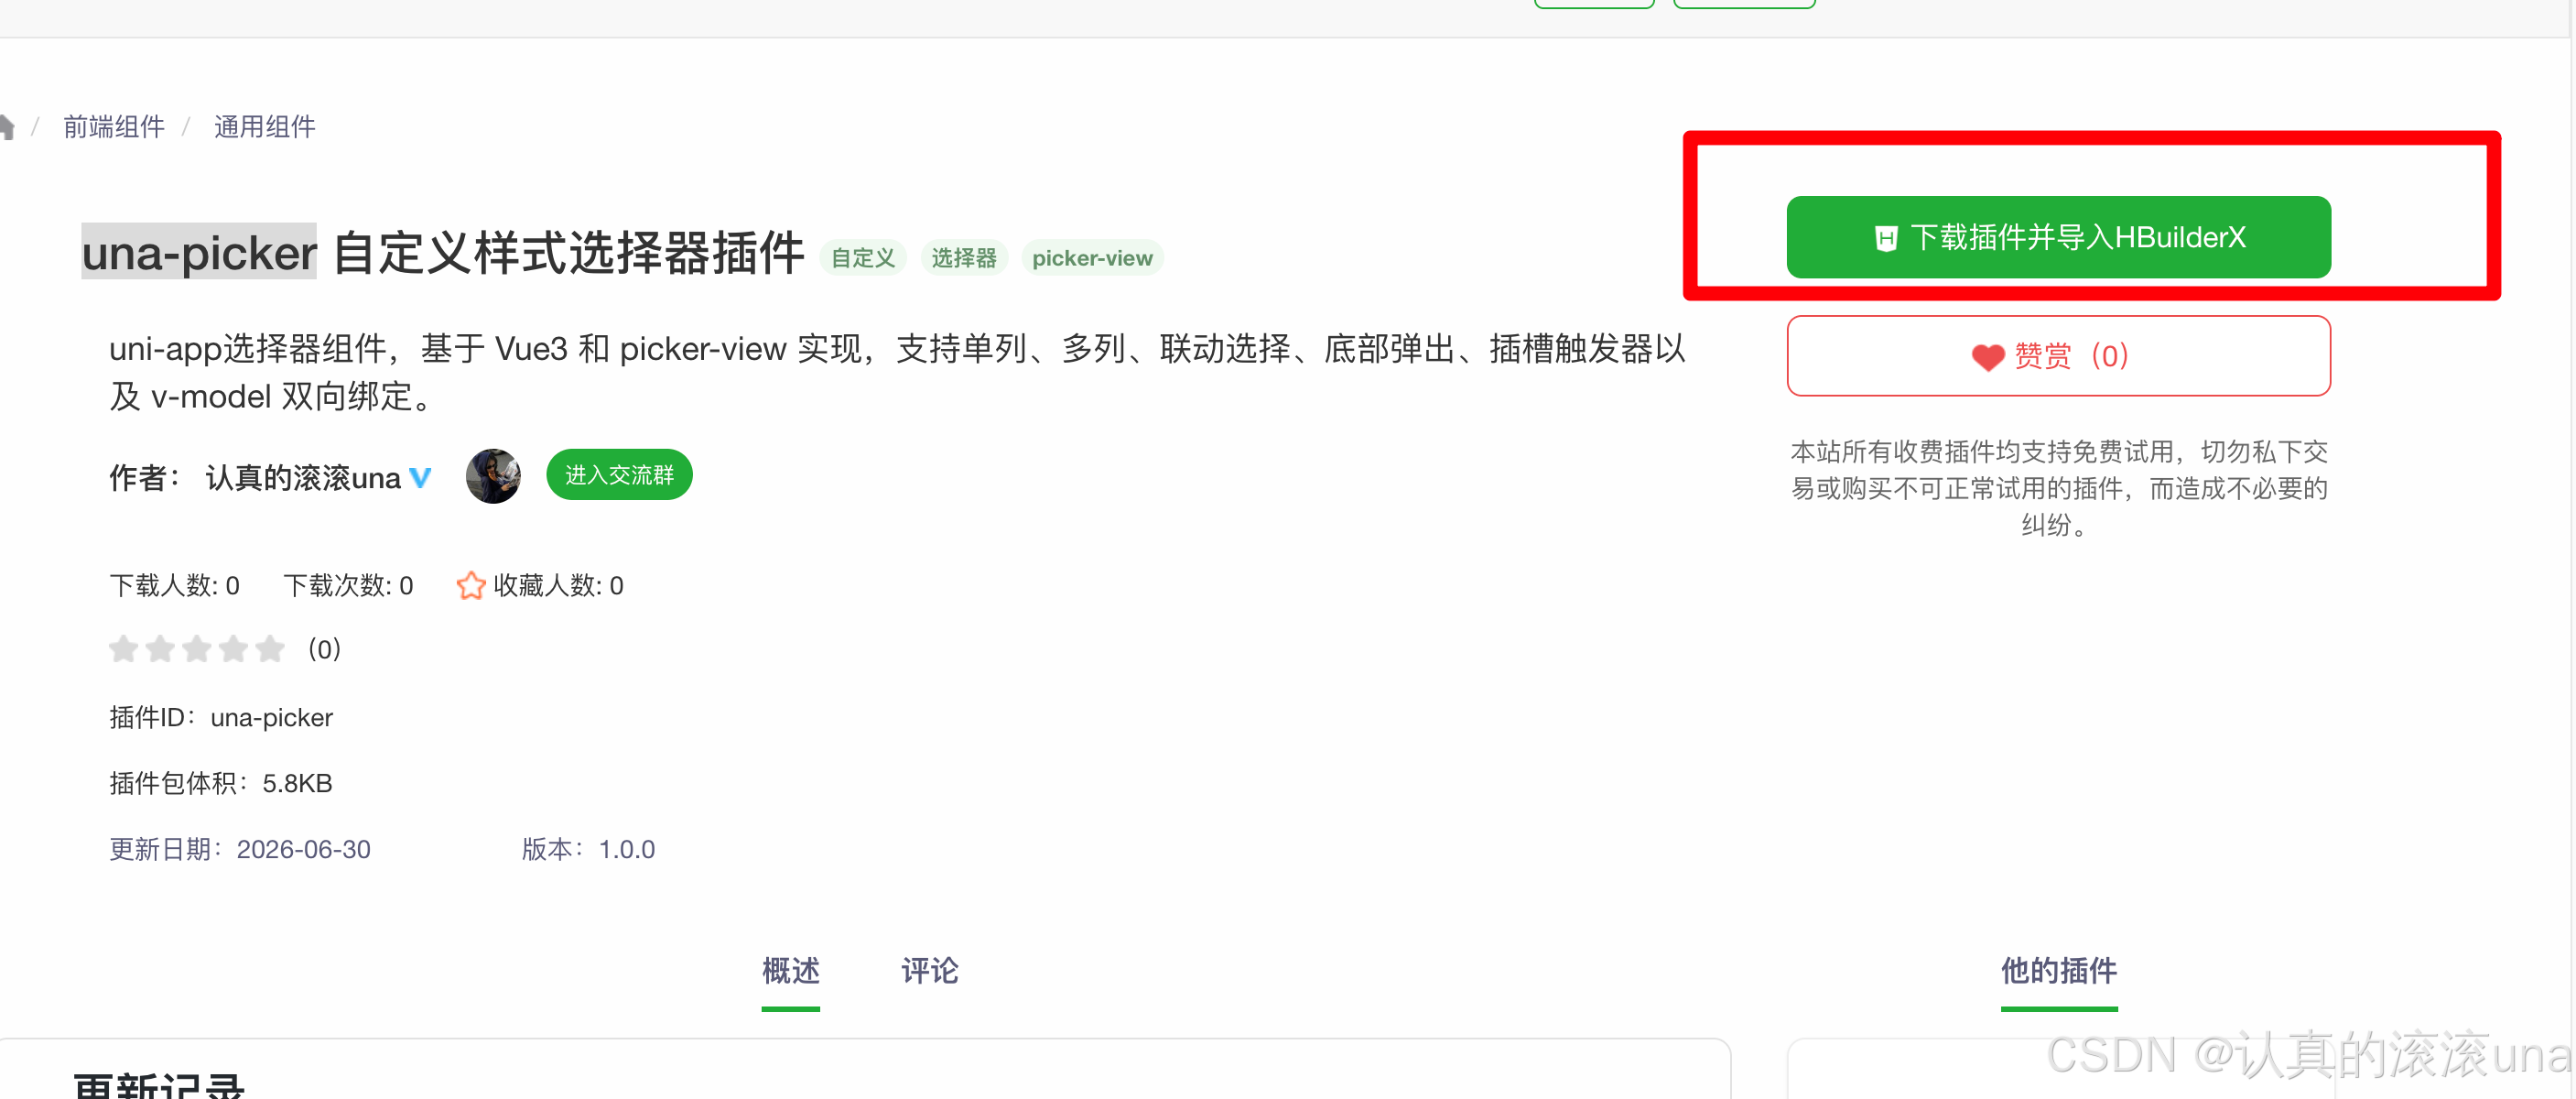Click the 赞赏 (0) reward button

coord(2058,356)
